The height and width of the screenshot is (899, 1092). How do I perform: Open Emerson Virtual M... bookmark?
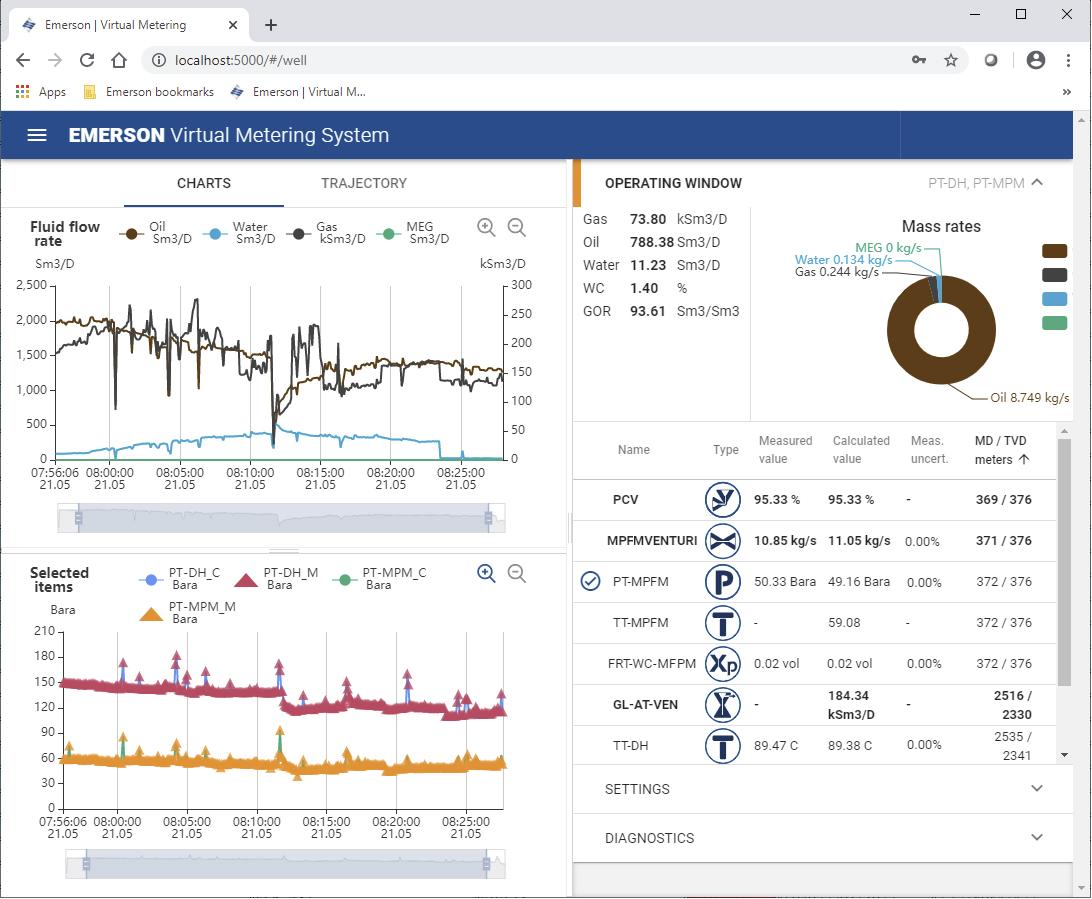point(298,92)
